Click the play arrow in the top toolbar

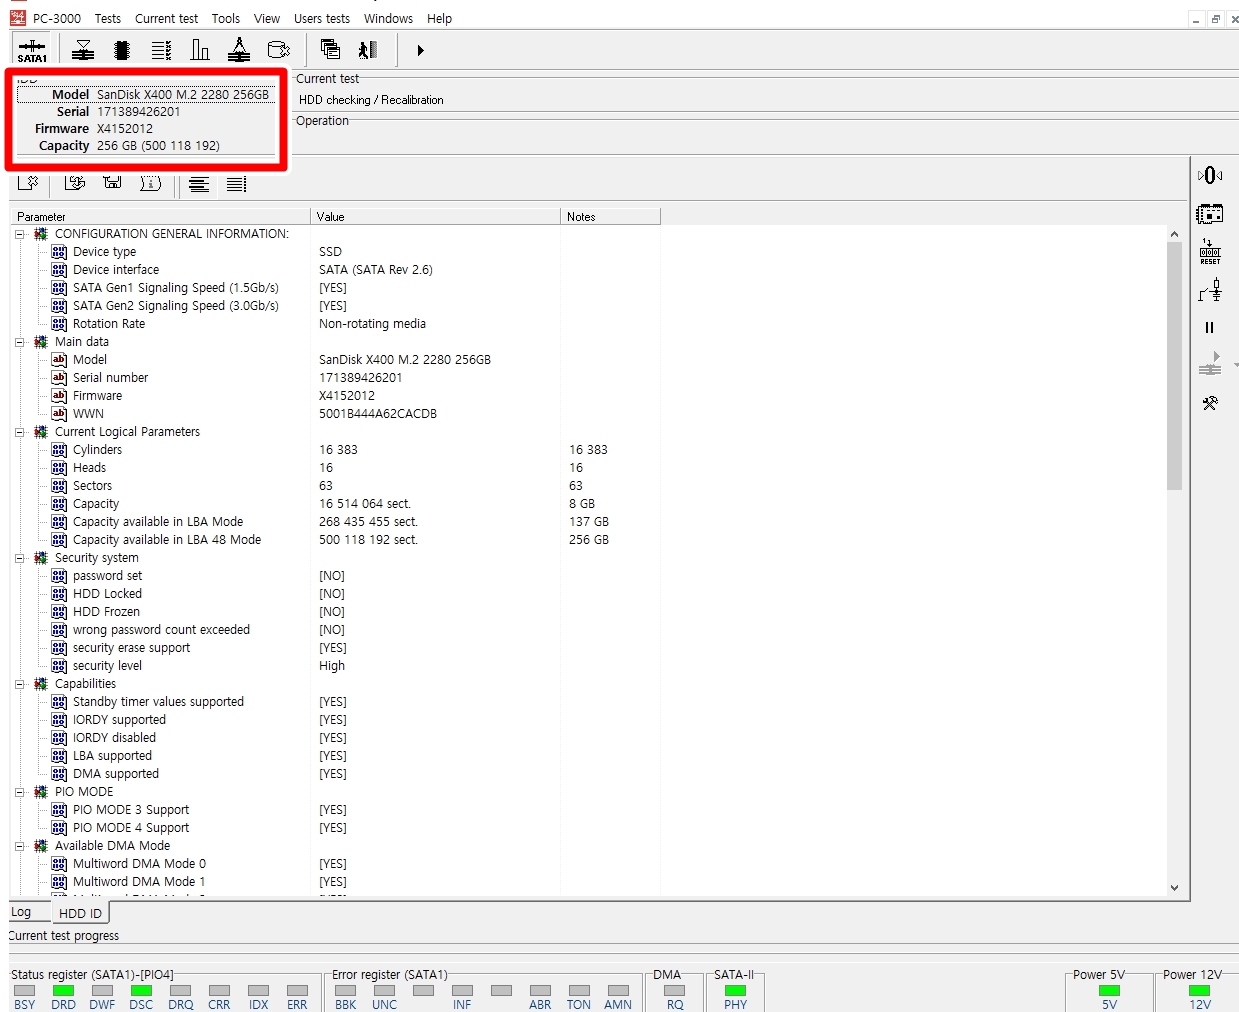[420, 50]
